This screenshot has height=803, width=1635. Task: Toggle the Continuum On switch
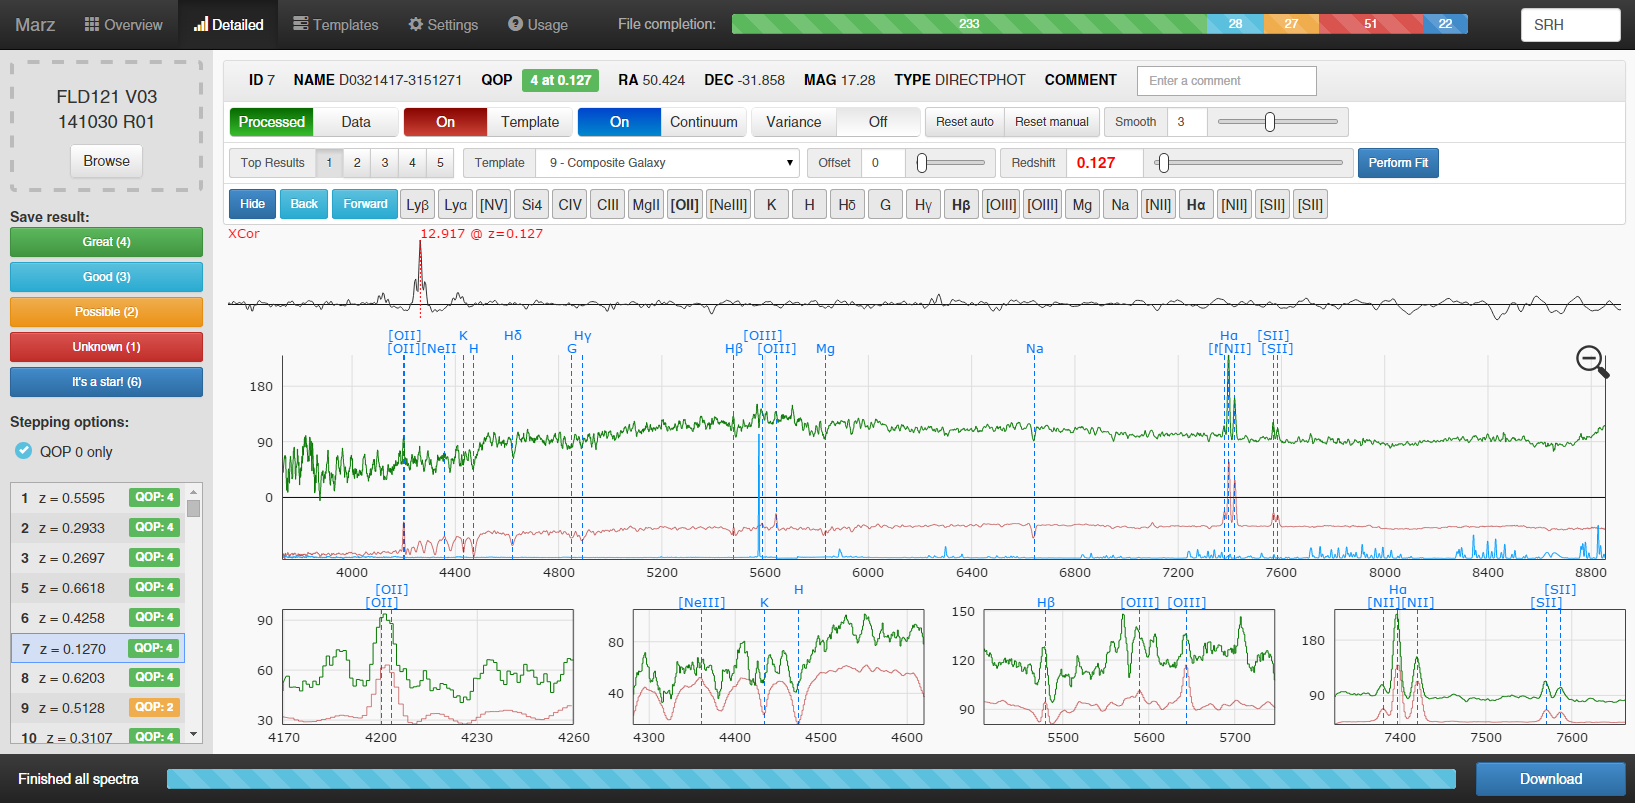[x=619, y=122]
